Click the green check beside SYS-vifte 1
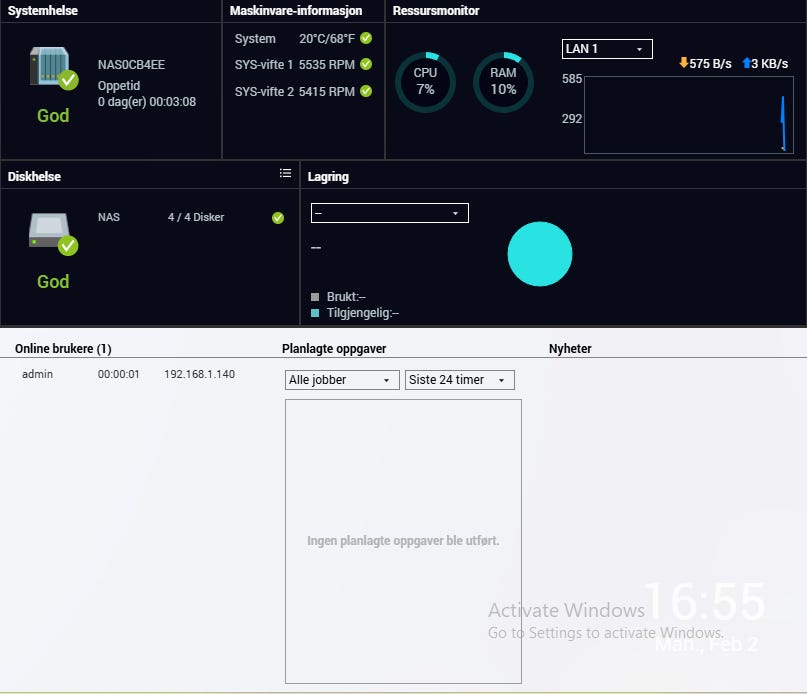This screenshot has height=694, width=807. click(x=366, y=64)
